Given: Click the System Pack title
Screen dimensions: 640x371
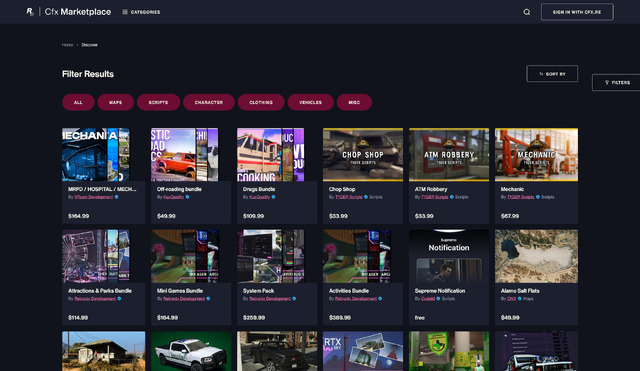Looking at the screenshot, I should coord(258,291).
